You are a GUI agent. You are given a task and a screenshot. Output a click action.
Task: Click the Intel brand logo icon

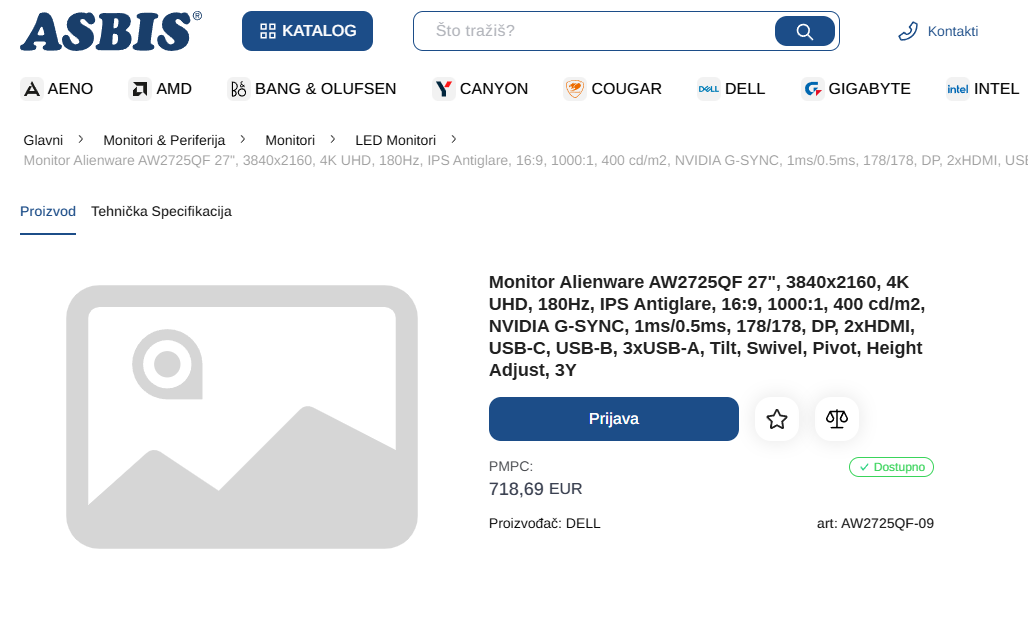957,88
